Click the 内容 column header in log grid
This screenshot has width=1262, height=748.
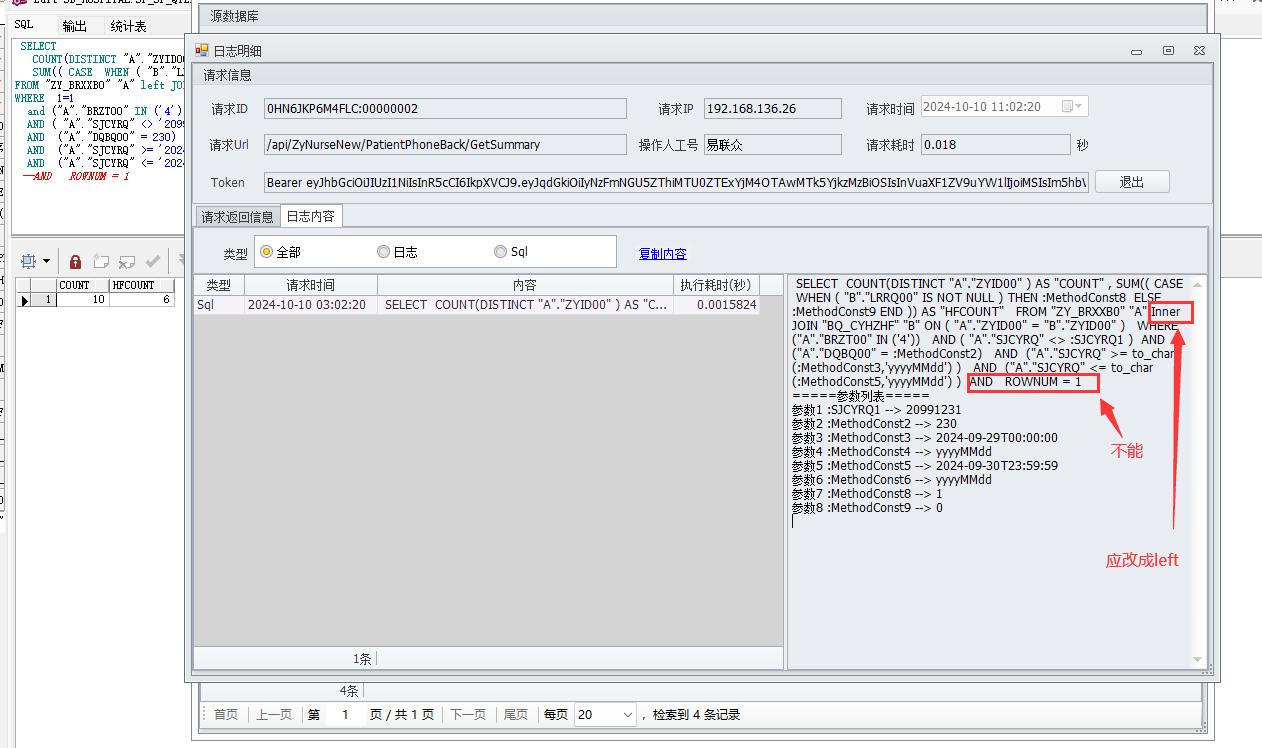pos(525,285)
